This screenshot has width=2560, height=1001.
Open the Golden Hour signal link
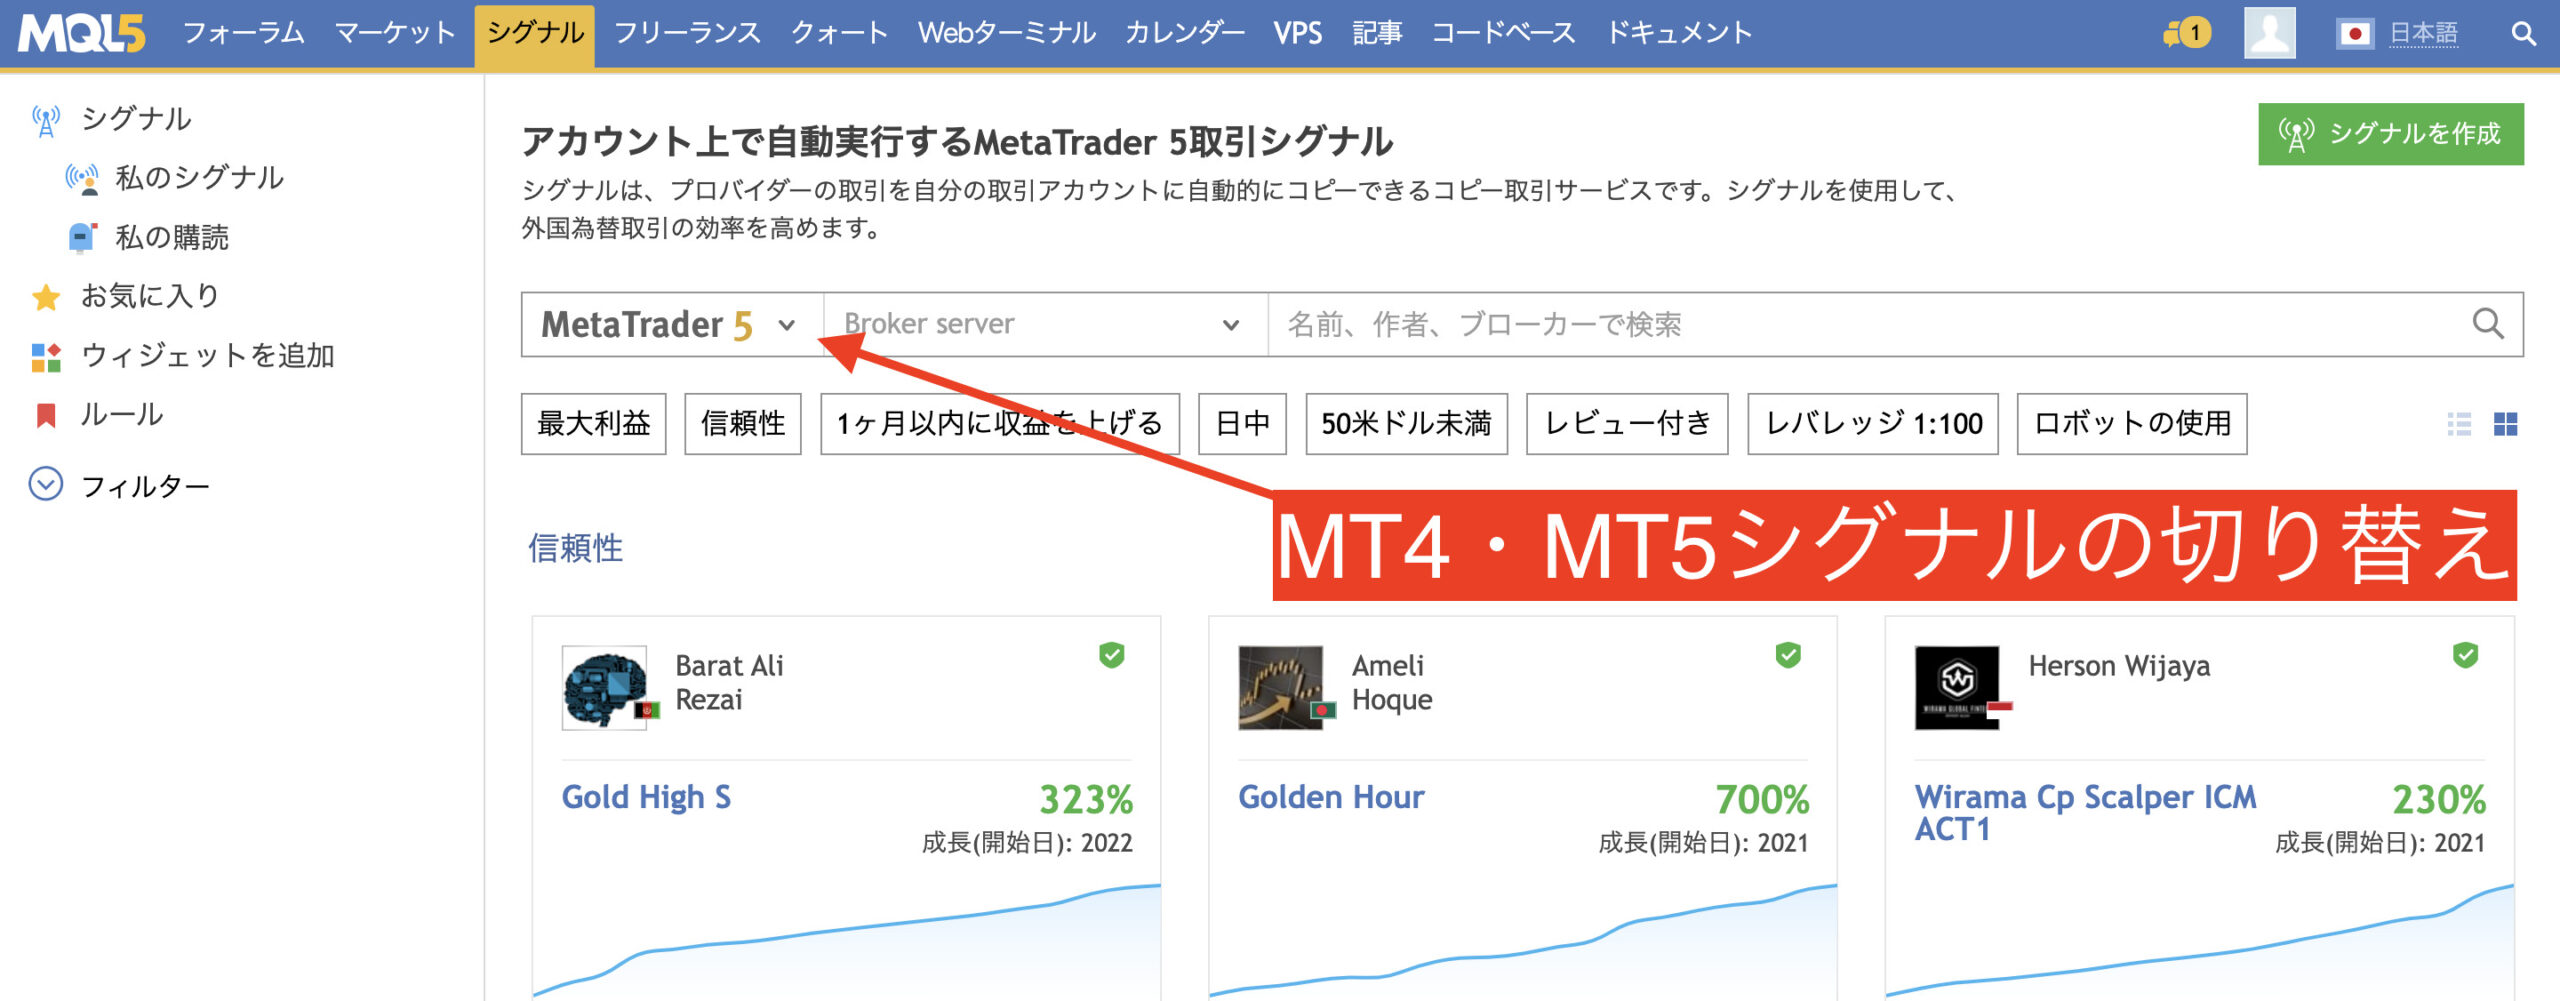[x=1331, y=797]
